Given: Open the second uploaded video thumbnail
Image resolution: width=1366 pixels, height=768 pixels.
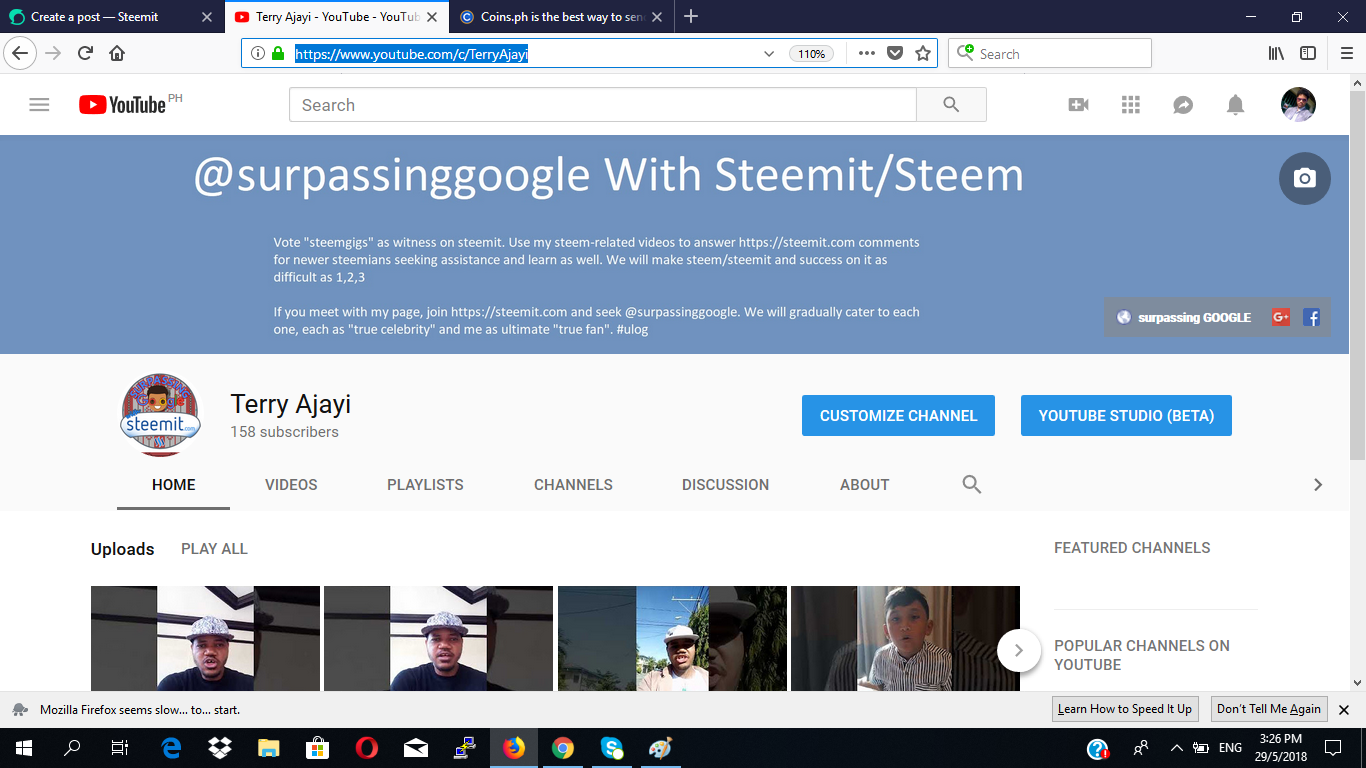Looking at the screenshot, I should click(x=438, y=638).
